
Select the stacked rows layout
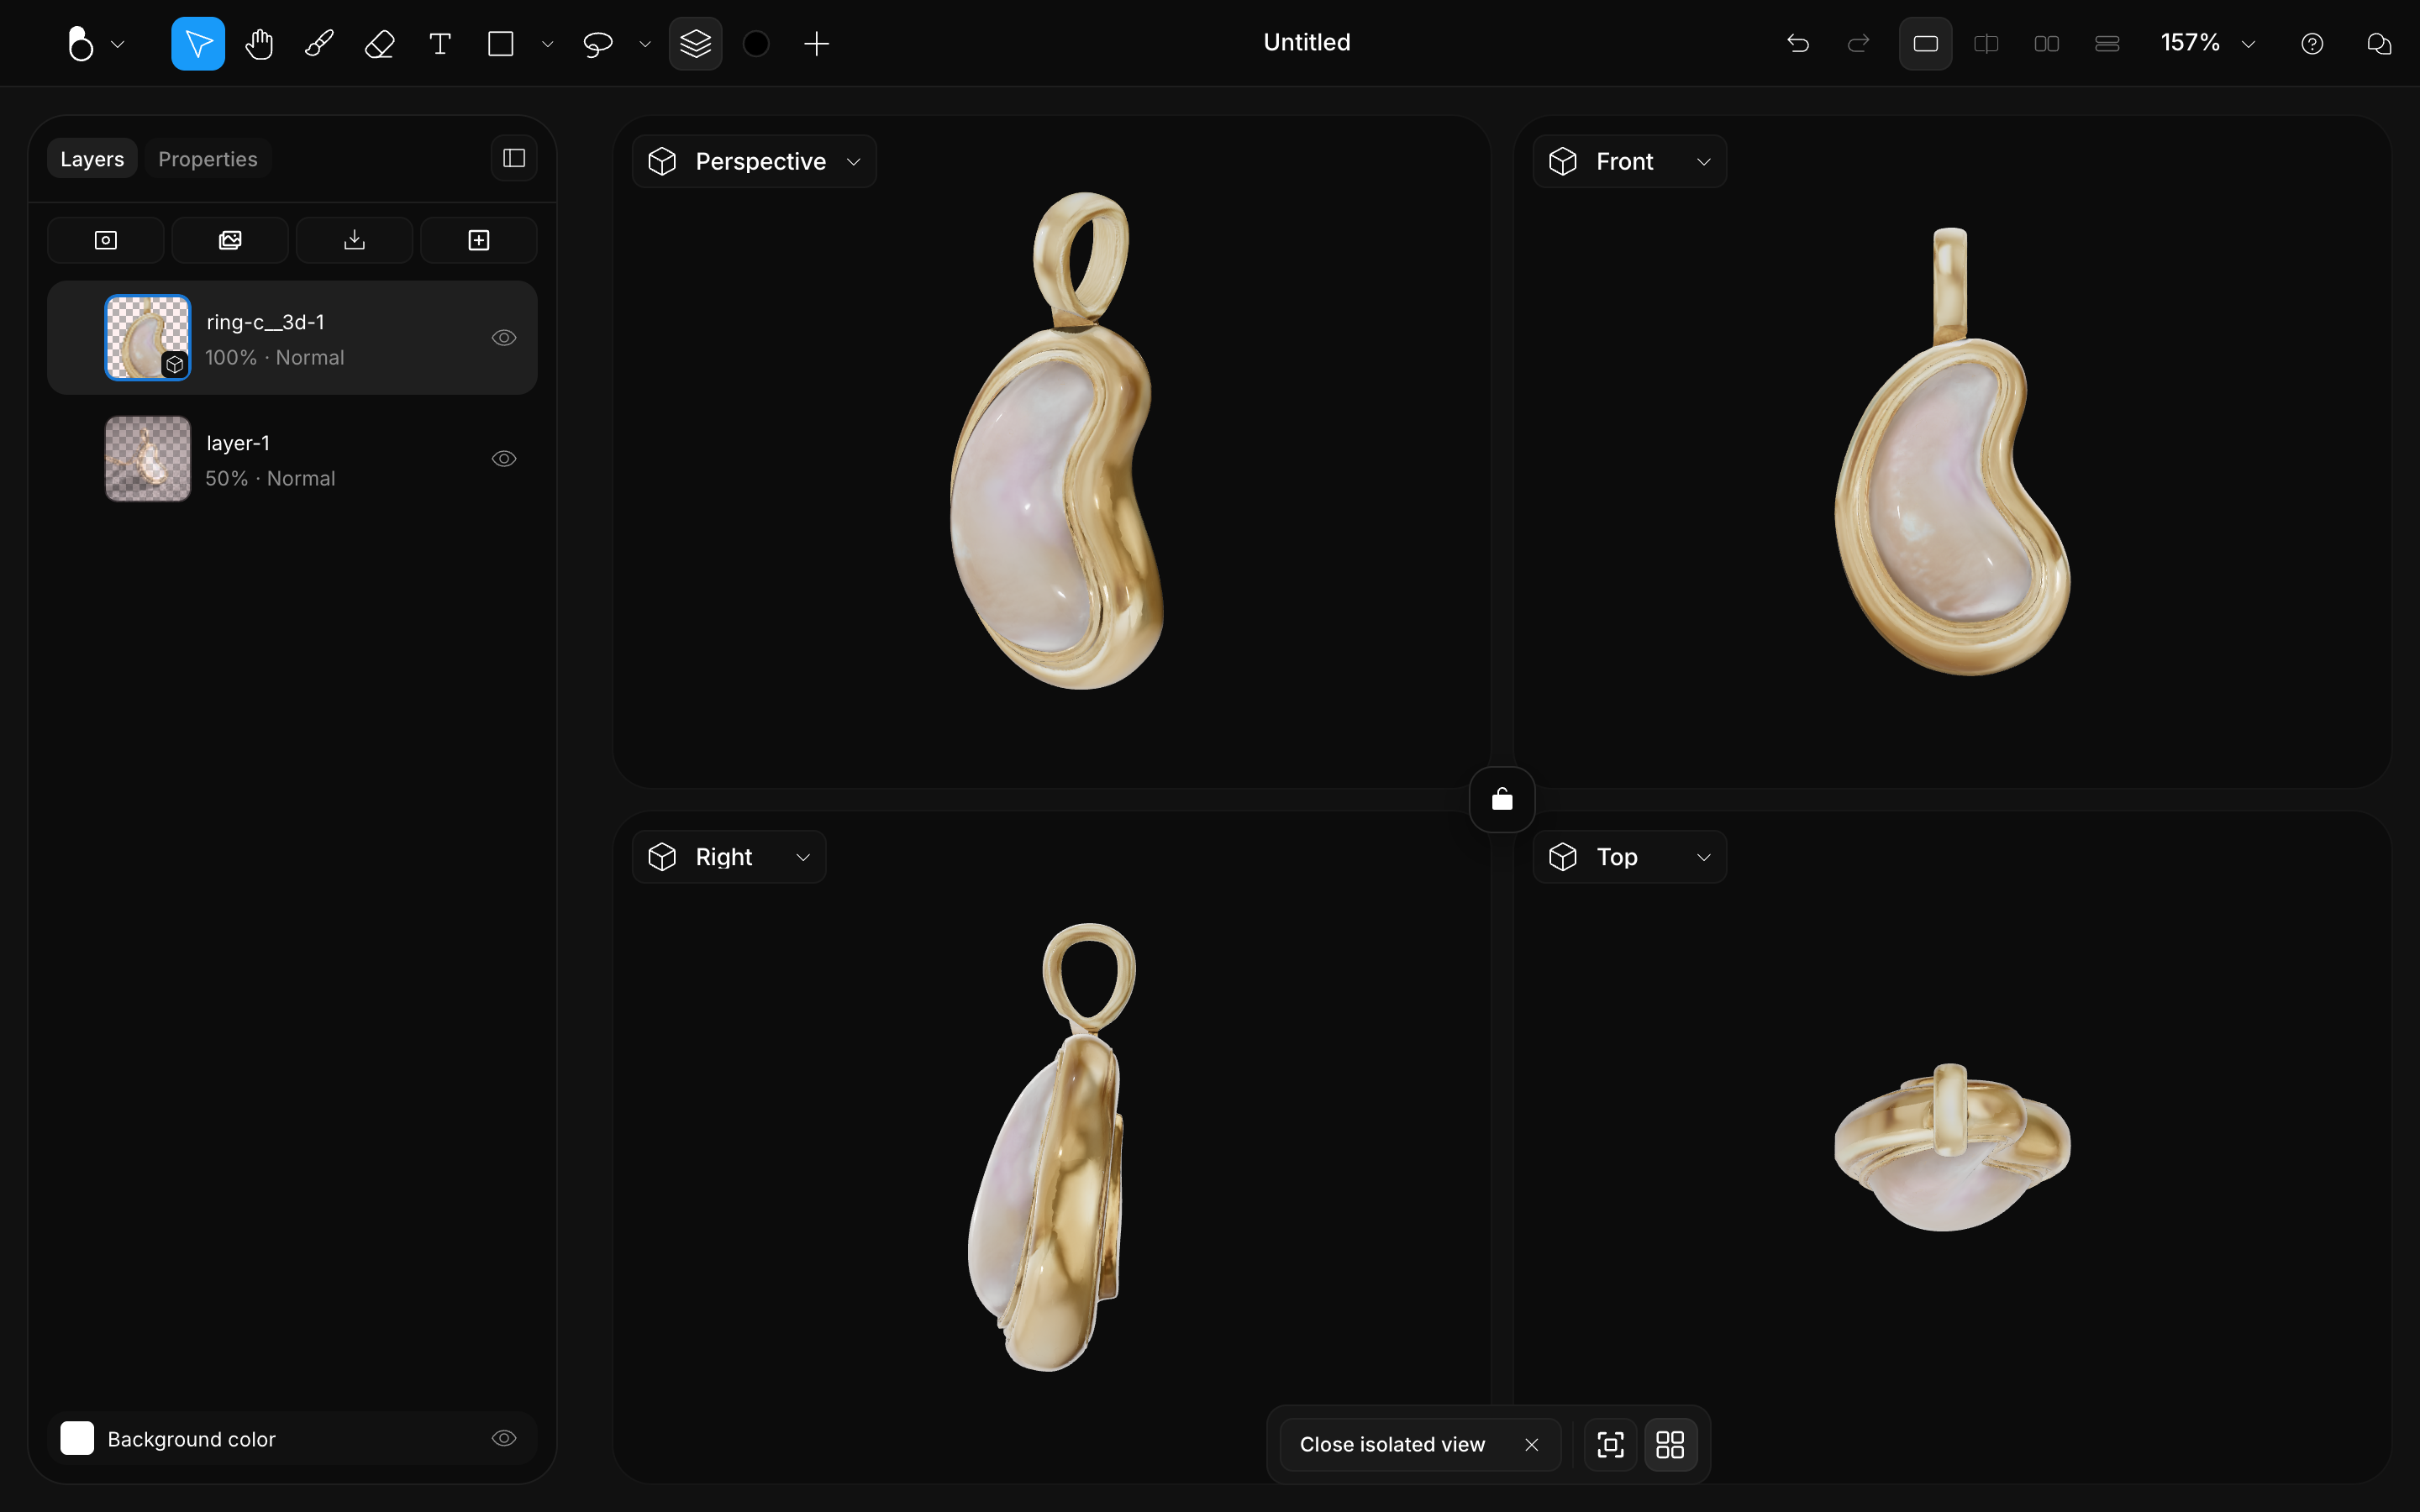pyautogui.click(x=2107, y=43)
